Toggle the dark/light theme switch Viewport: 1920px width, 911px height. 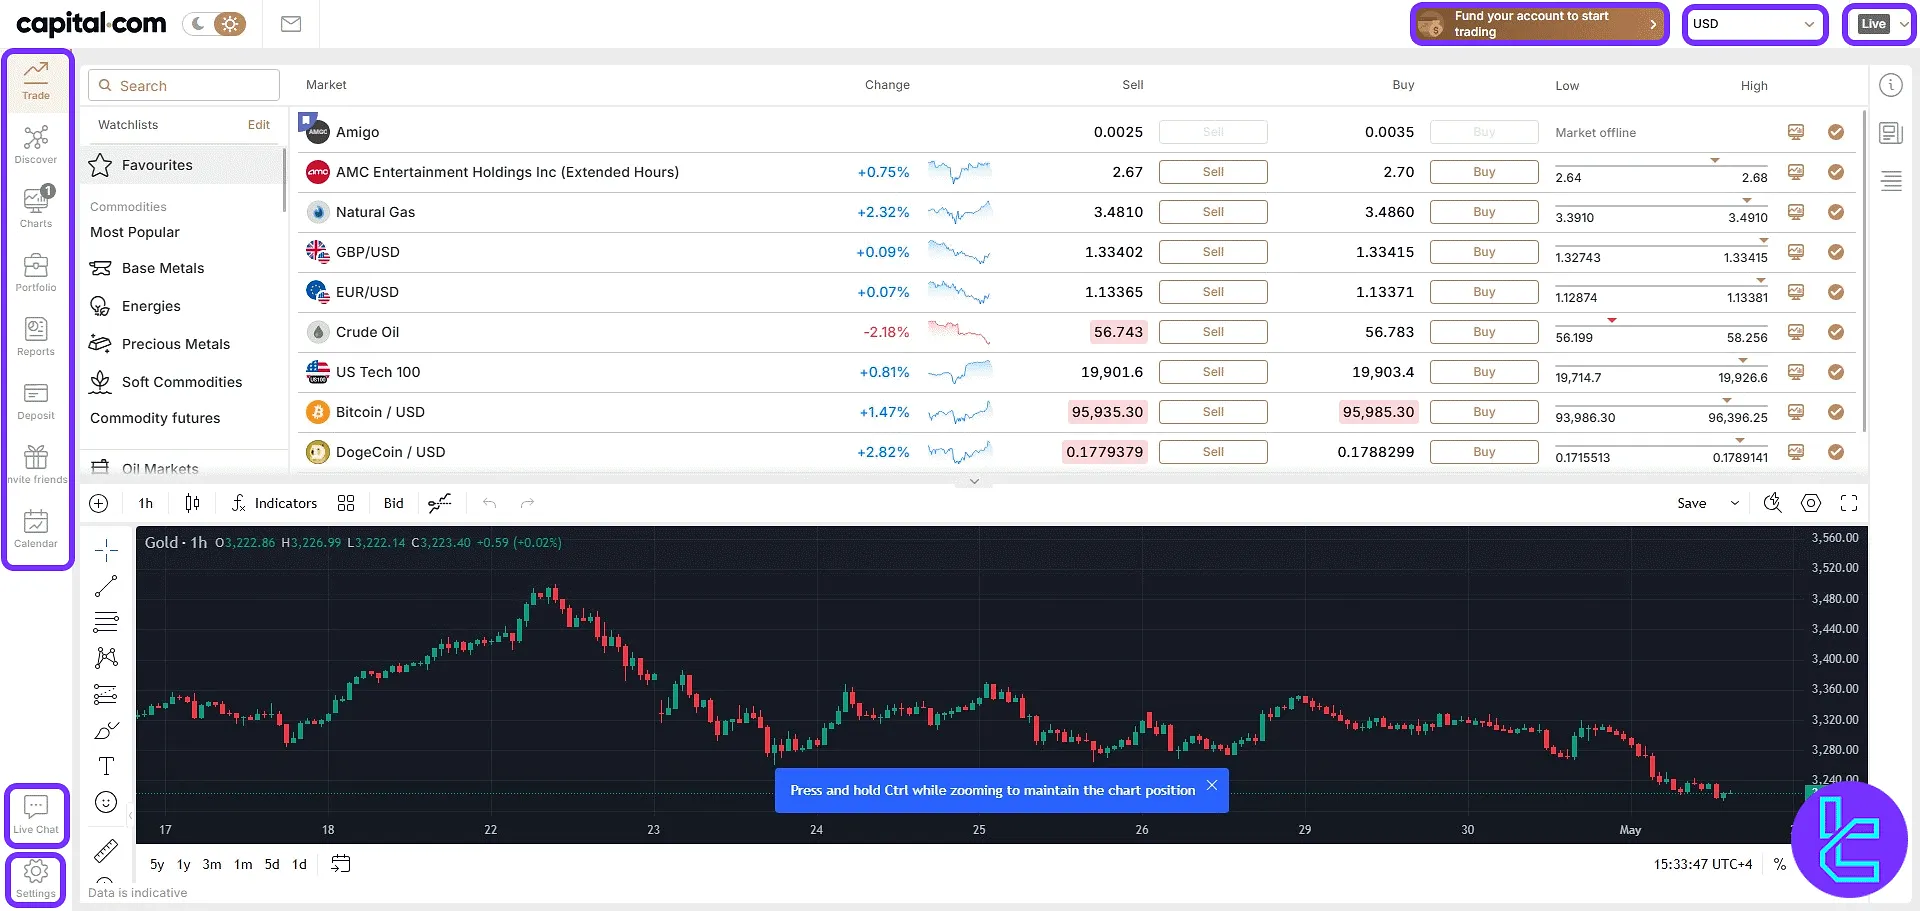(x=215, y=24)
